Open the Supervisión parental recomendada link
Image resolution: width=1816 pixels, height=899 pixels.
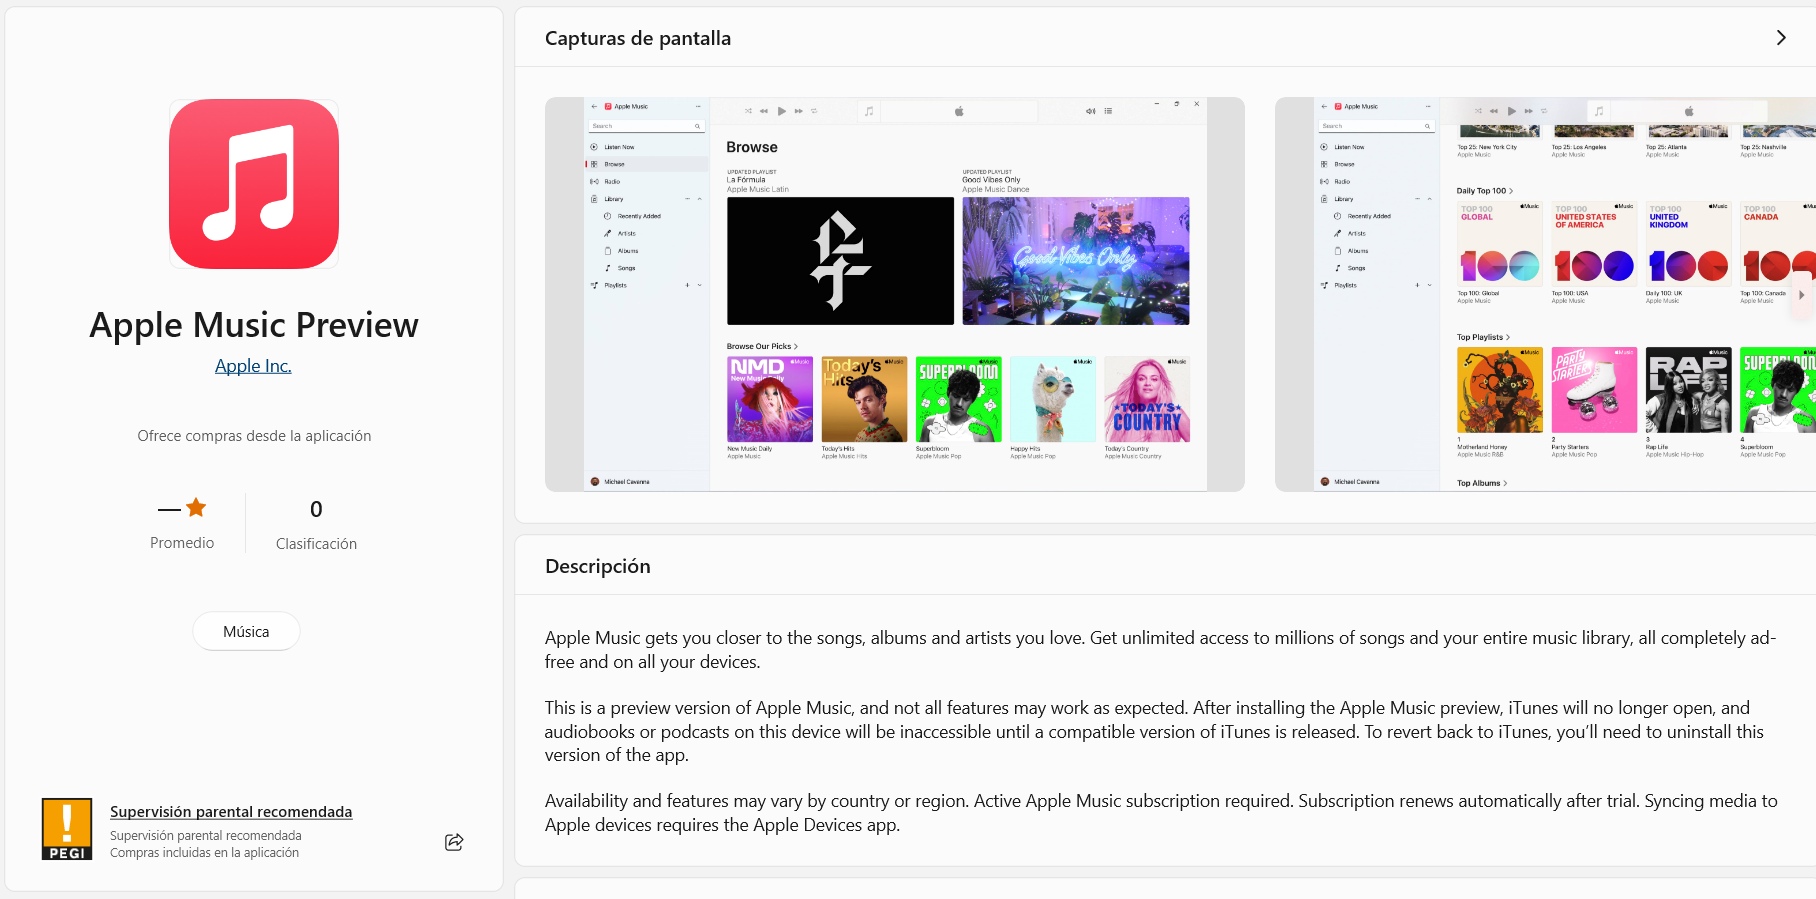[x=231, y=812]
